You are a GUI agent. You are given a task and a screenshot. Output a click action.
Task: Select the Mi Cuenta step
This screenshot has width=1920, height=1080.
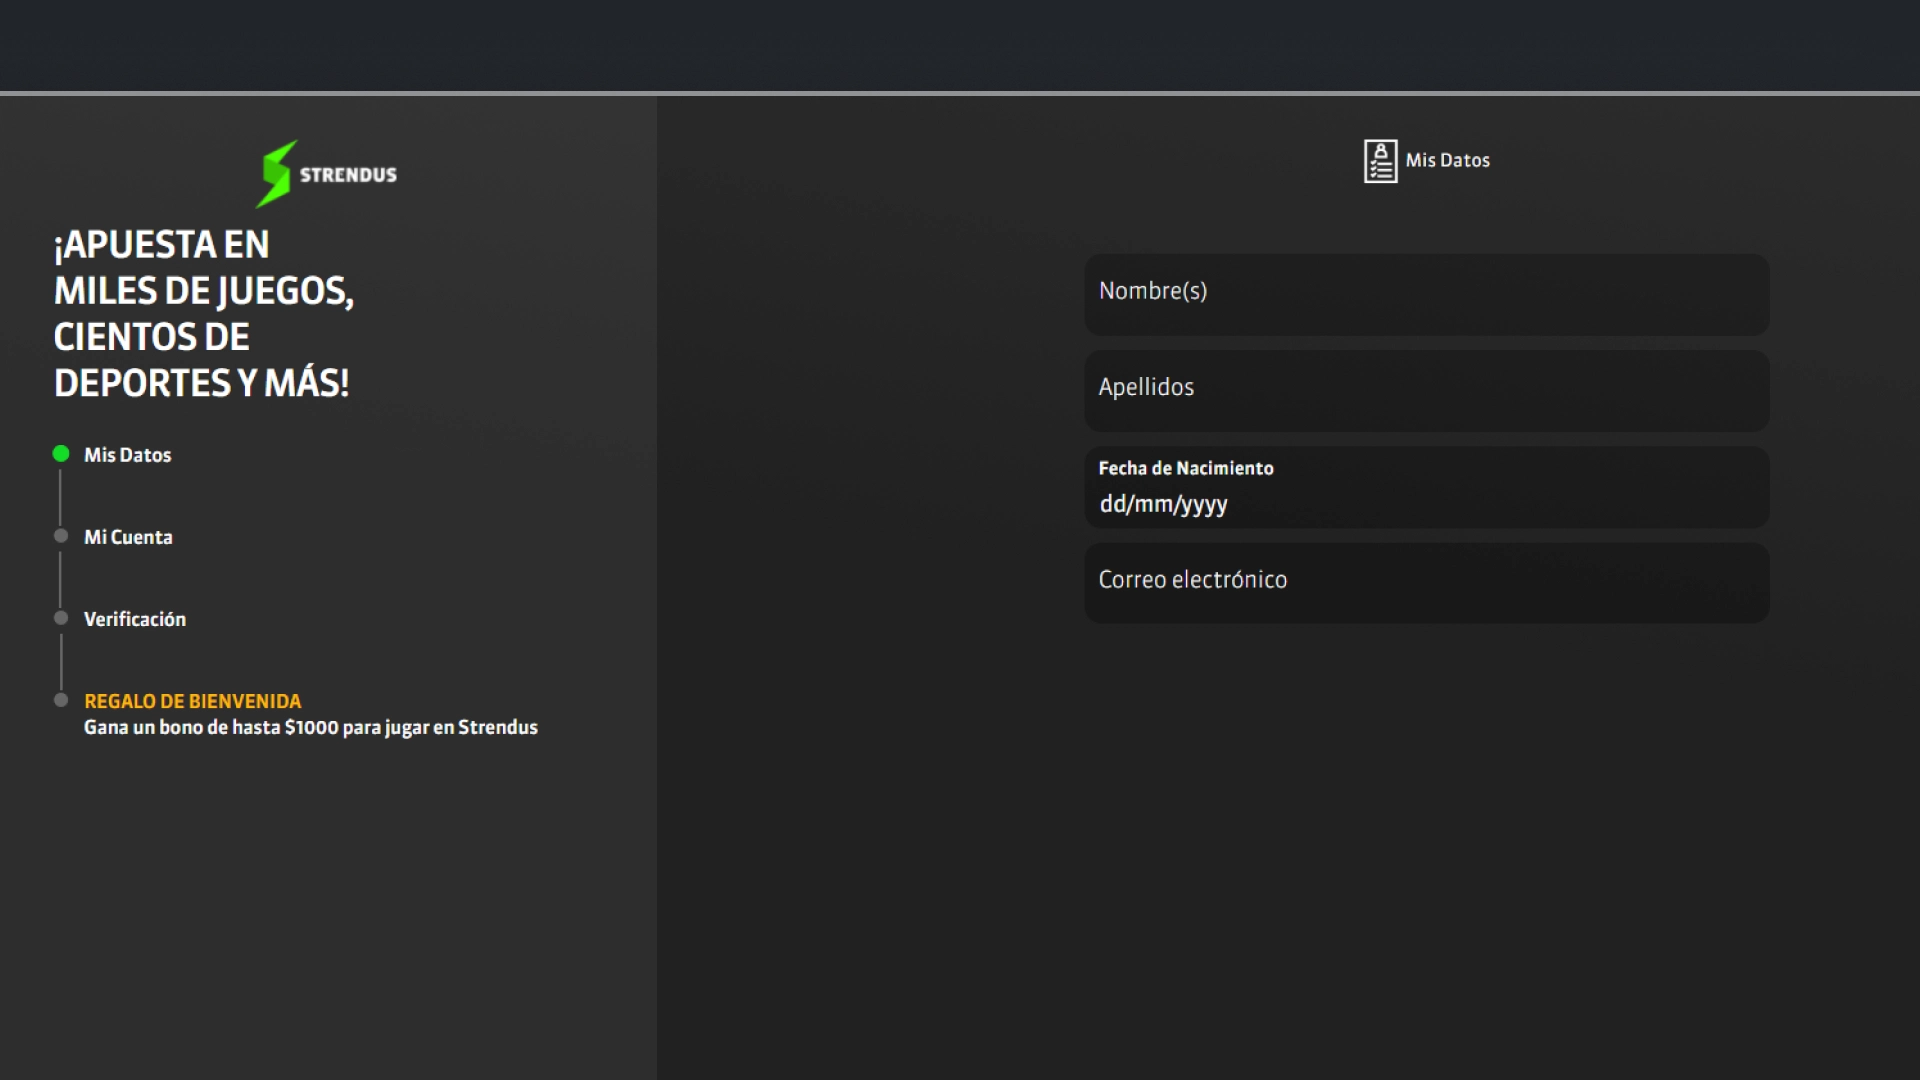click(128, 537)
